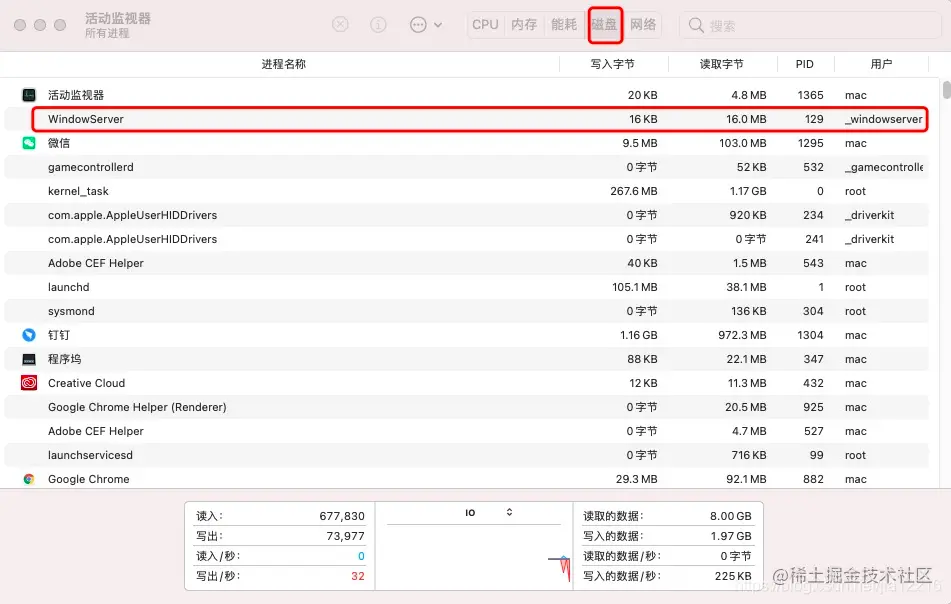Switch to the CPU tab
951x604 pixels.
pyautogui.click(x=485, y=25)
